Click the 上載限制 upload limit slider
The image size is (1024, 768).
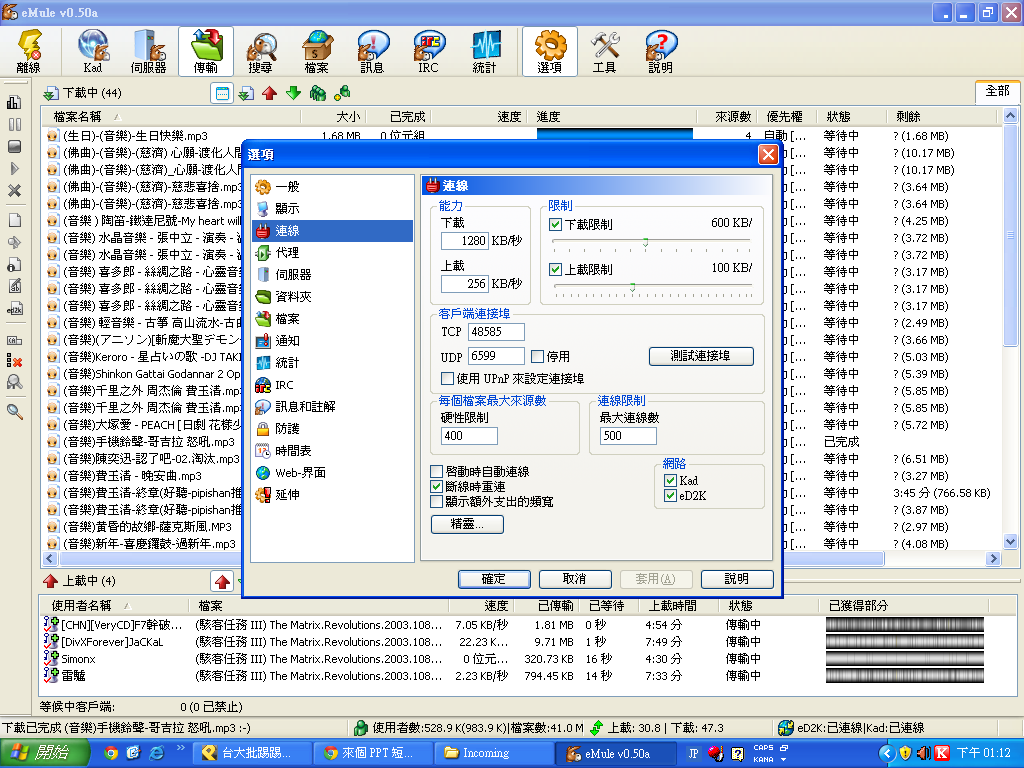click(x=650, y=286)
